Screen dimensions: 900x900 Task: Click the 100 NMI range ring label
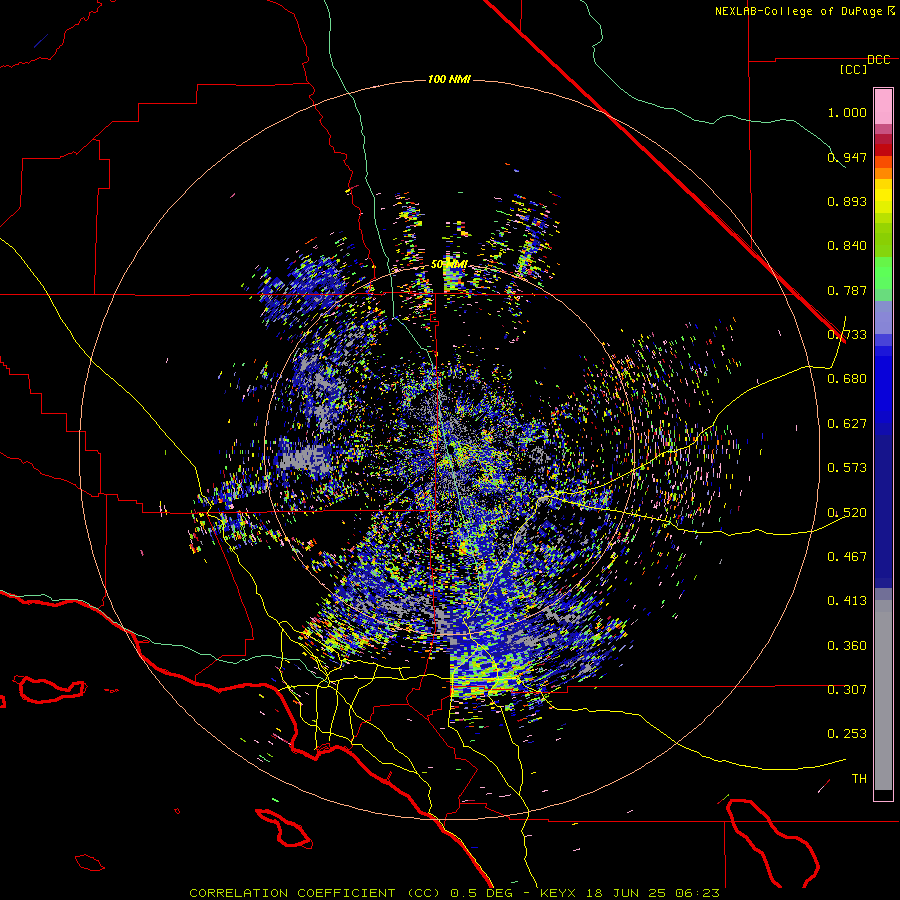pyautogui.click(x=449, y=79)
